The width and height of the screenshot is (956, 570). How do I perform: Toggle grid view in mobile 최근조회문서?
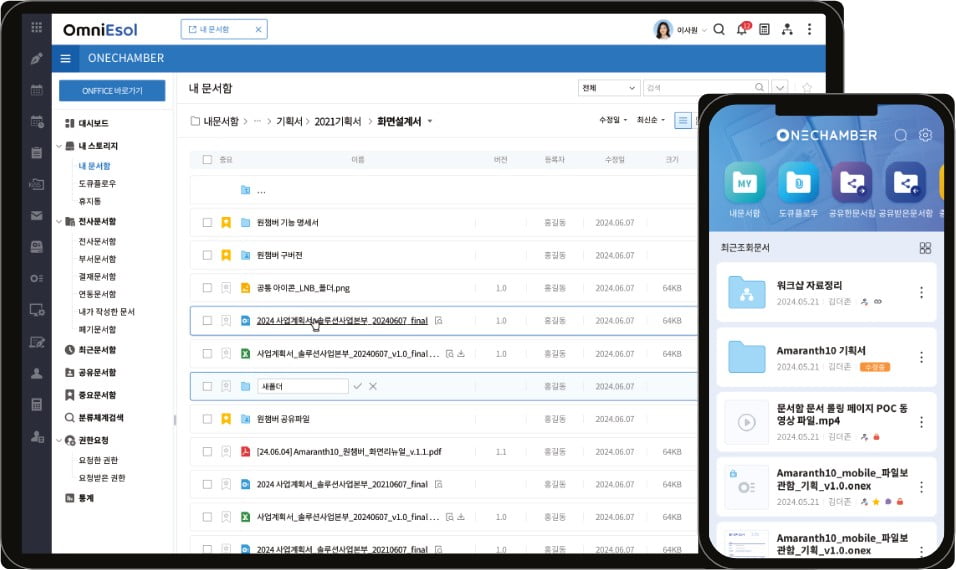(x=925, y=248)
